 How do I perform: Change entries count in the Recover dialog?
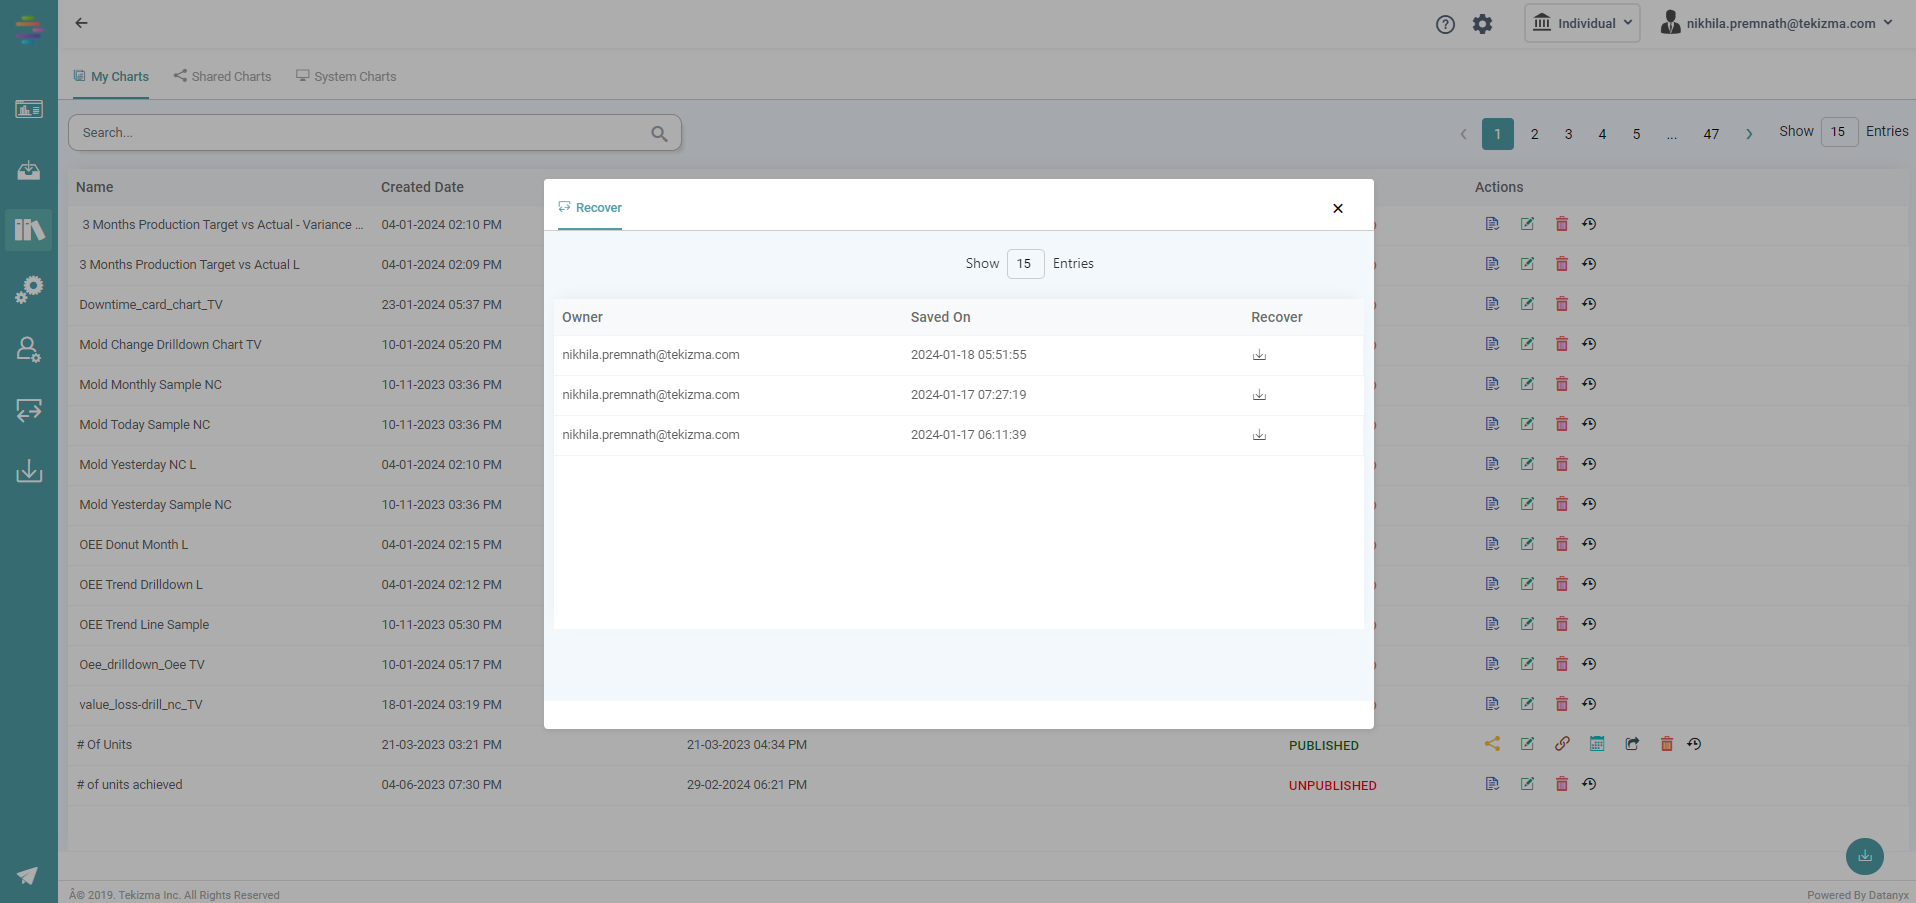(1025, 264)
